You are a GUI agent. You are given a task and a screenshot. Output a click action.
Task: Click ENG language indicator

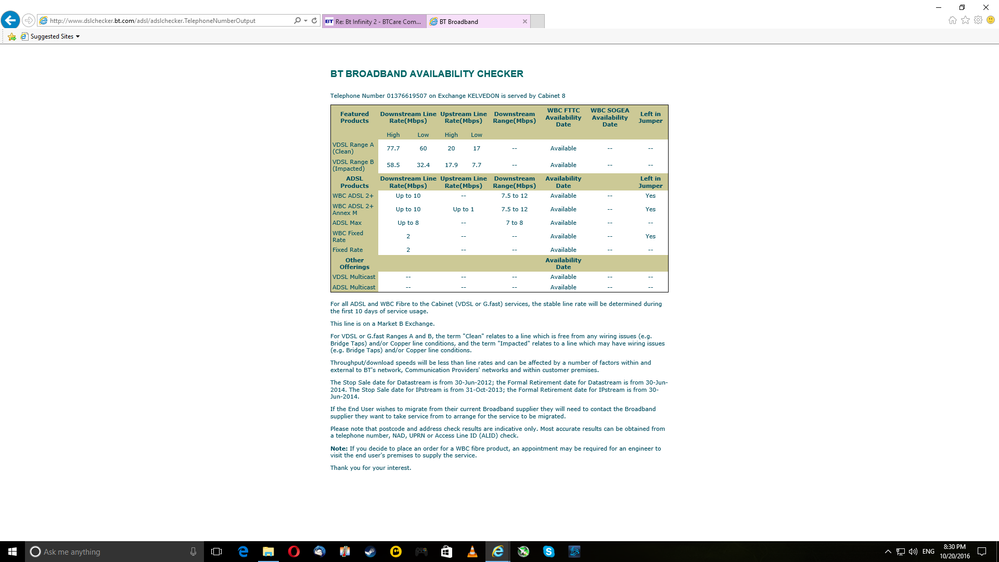pyautogui.click(x=928, y=551)
